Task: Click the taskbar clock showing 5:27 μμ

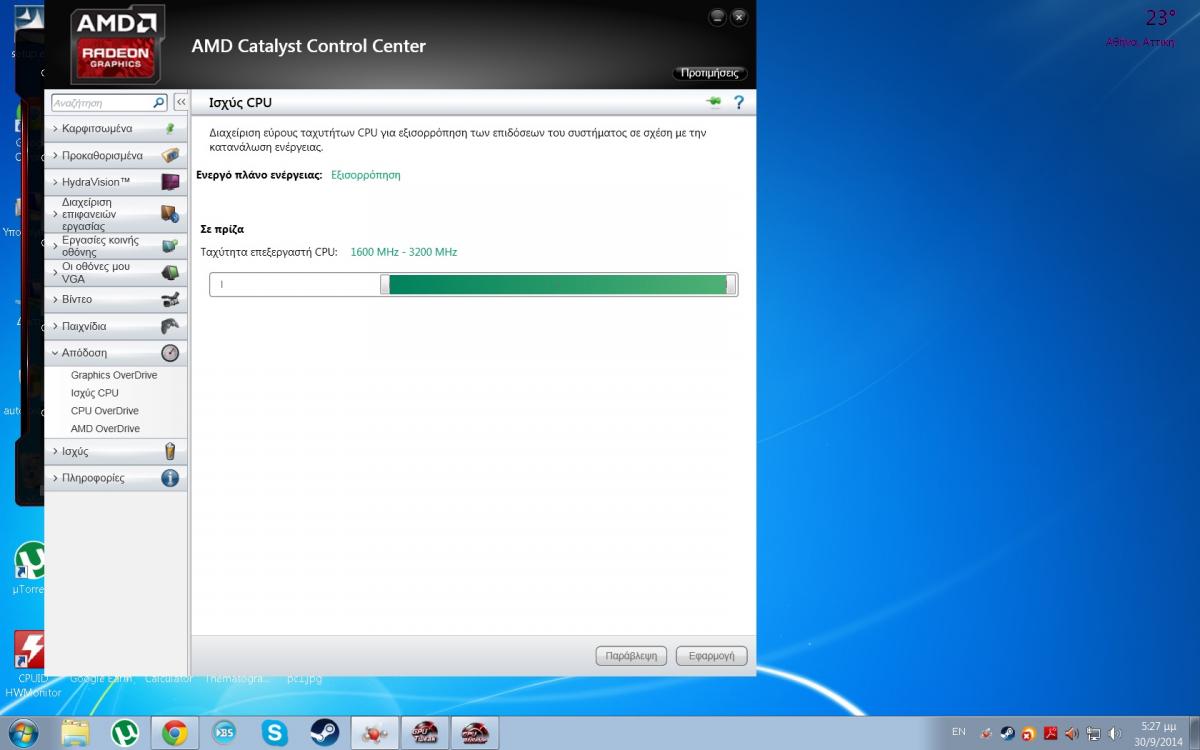Action: click(x=1158, y=733)
